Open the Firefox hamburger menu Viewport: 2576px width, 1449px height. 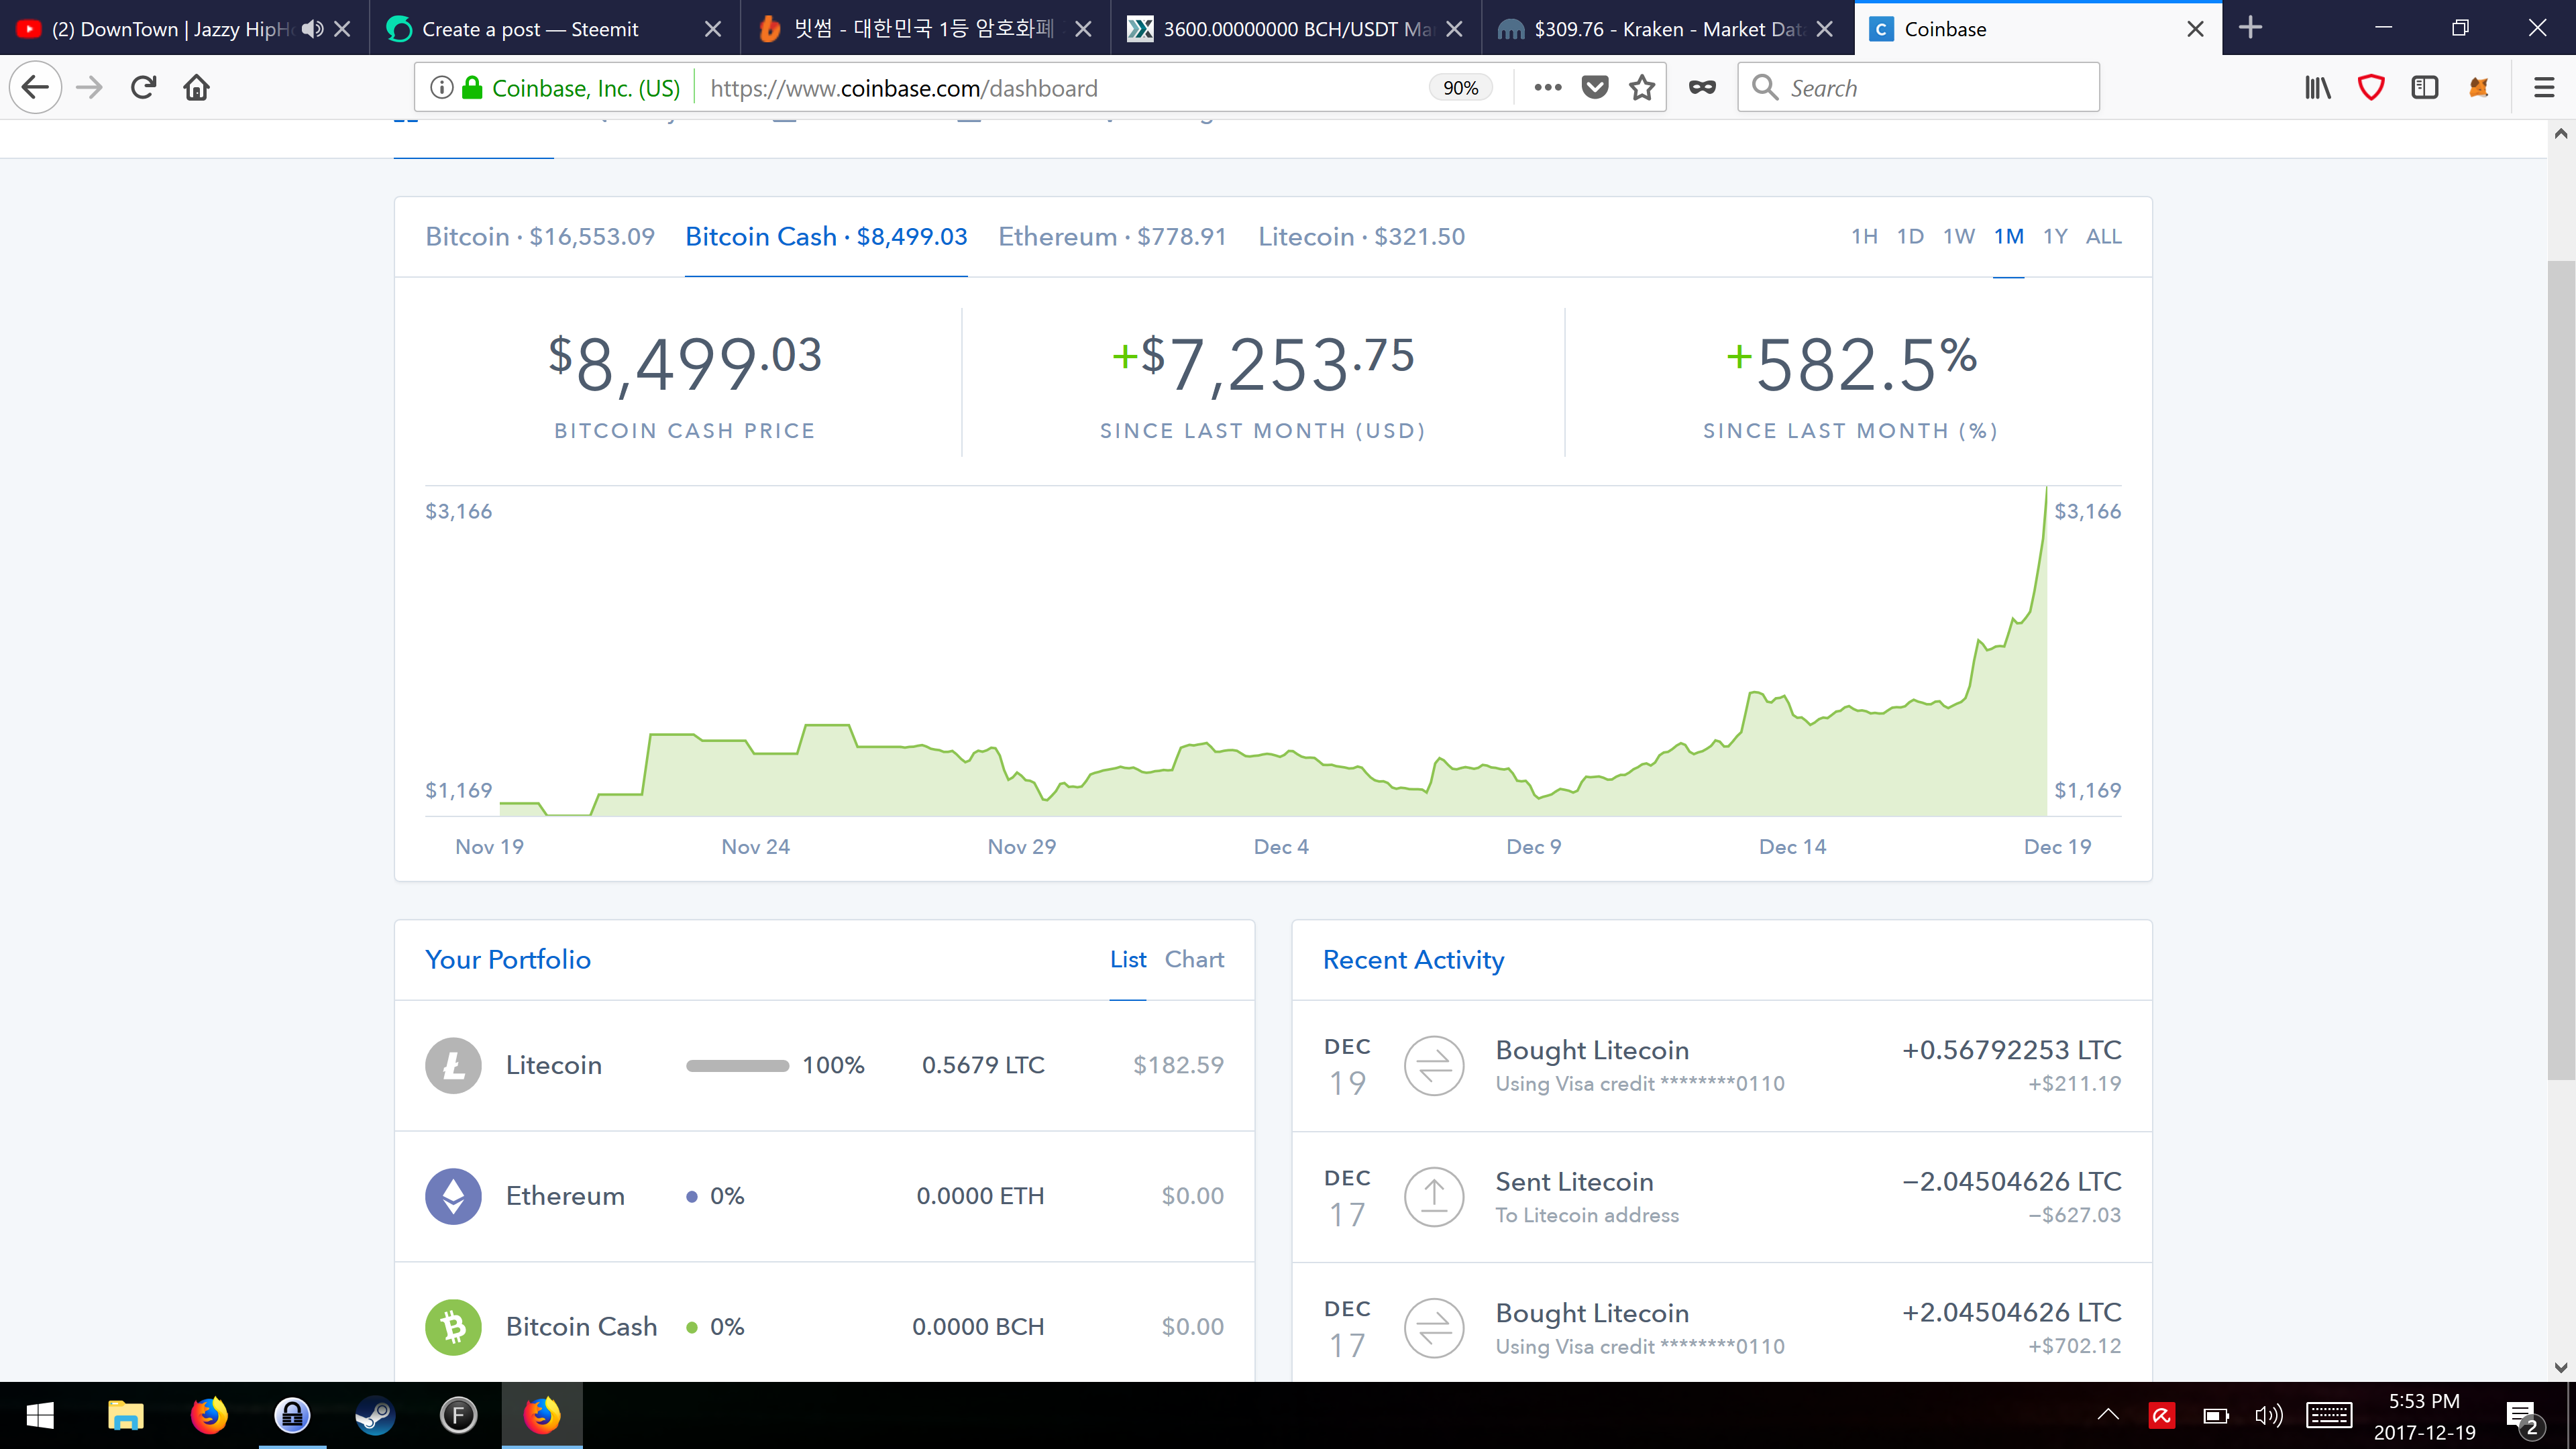point(2544,88)
